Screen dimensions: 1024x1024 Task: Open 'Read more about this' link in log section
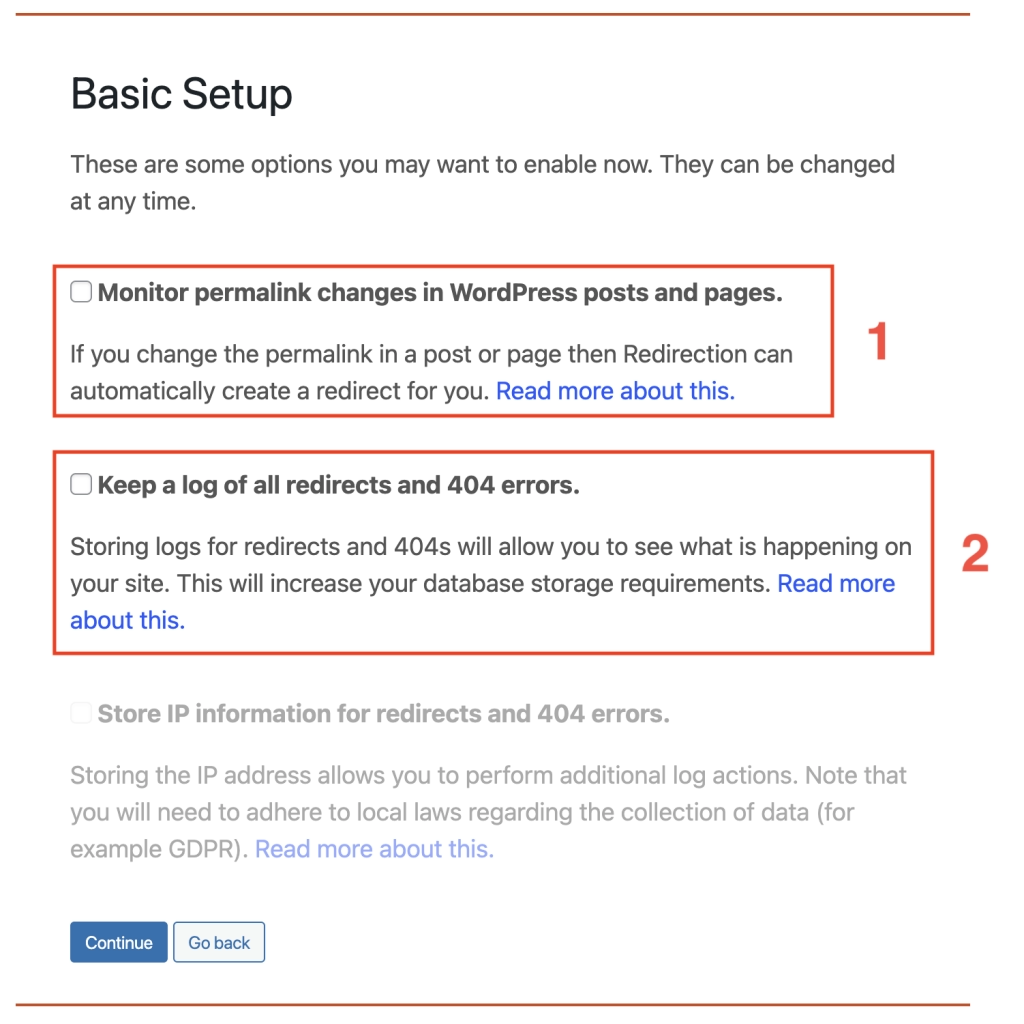[x=836, y=583]
